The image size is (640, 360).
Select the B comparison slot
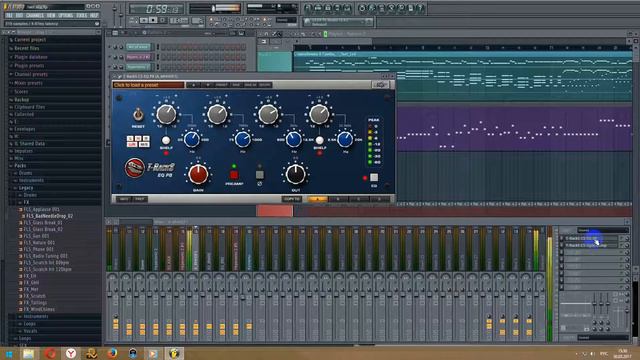click(338, 199)
